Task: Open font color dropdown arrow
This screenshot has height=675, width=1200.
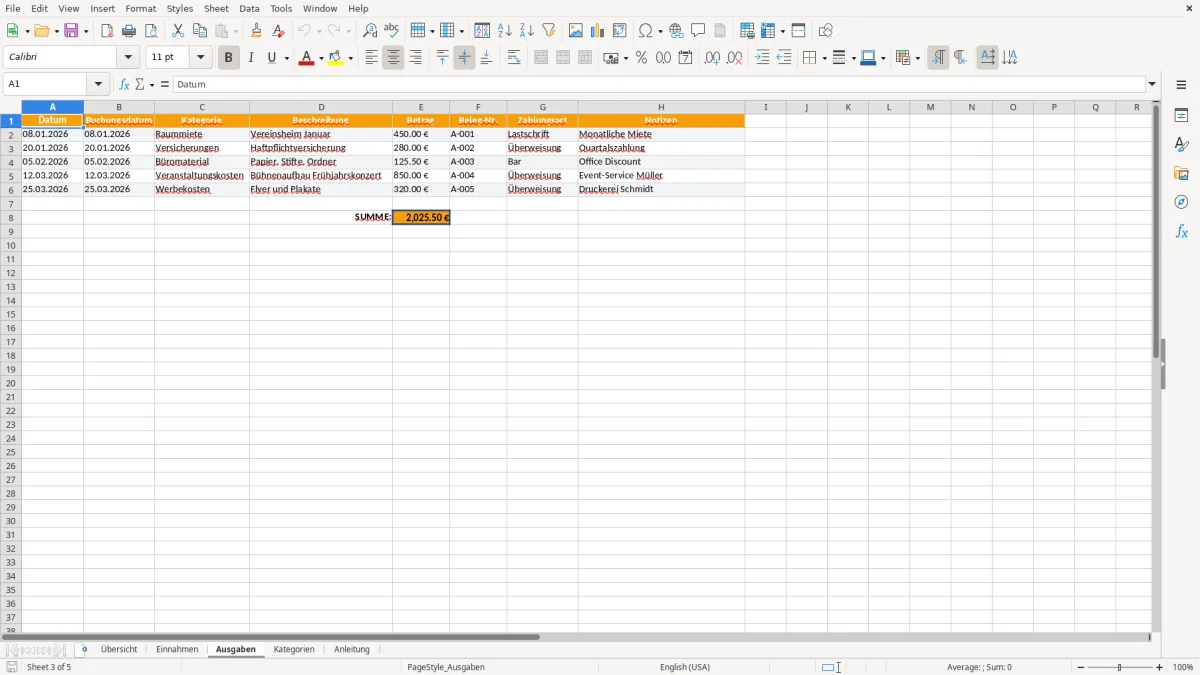Action: pyautogui.click(x=320, y=58)
